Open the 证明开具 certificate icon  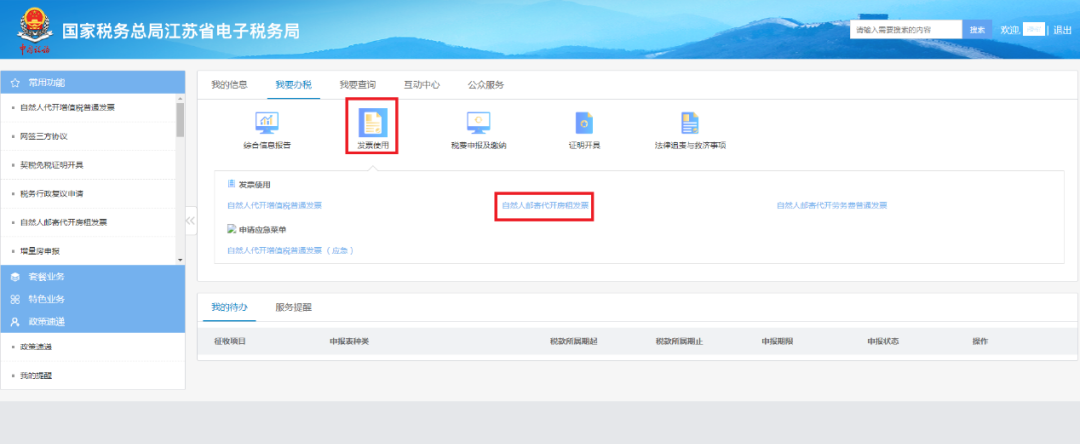[584, 123]
